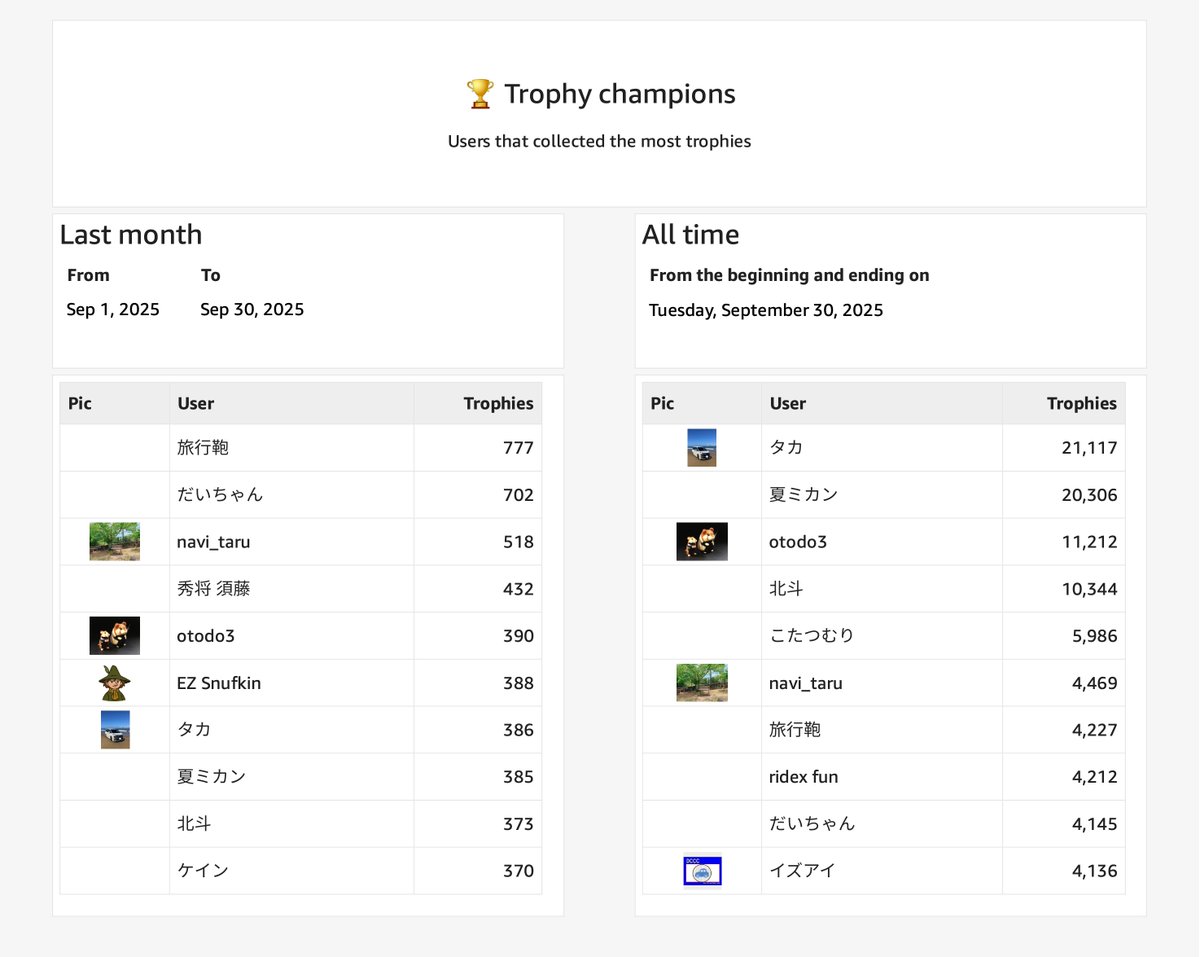Image resolution: width=1200 pixels, height=957 pixels.
Task: Click Pic column header in All time table
Action: click(x=662, y=404)
